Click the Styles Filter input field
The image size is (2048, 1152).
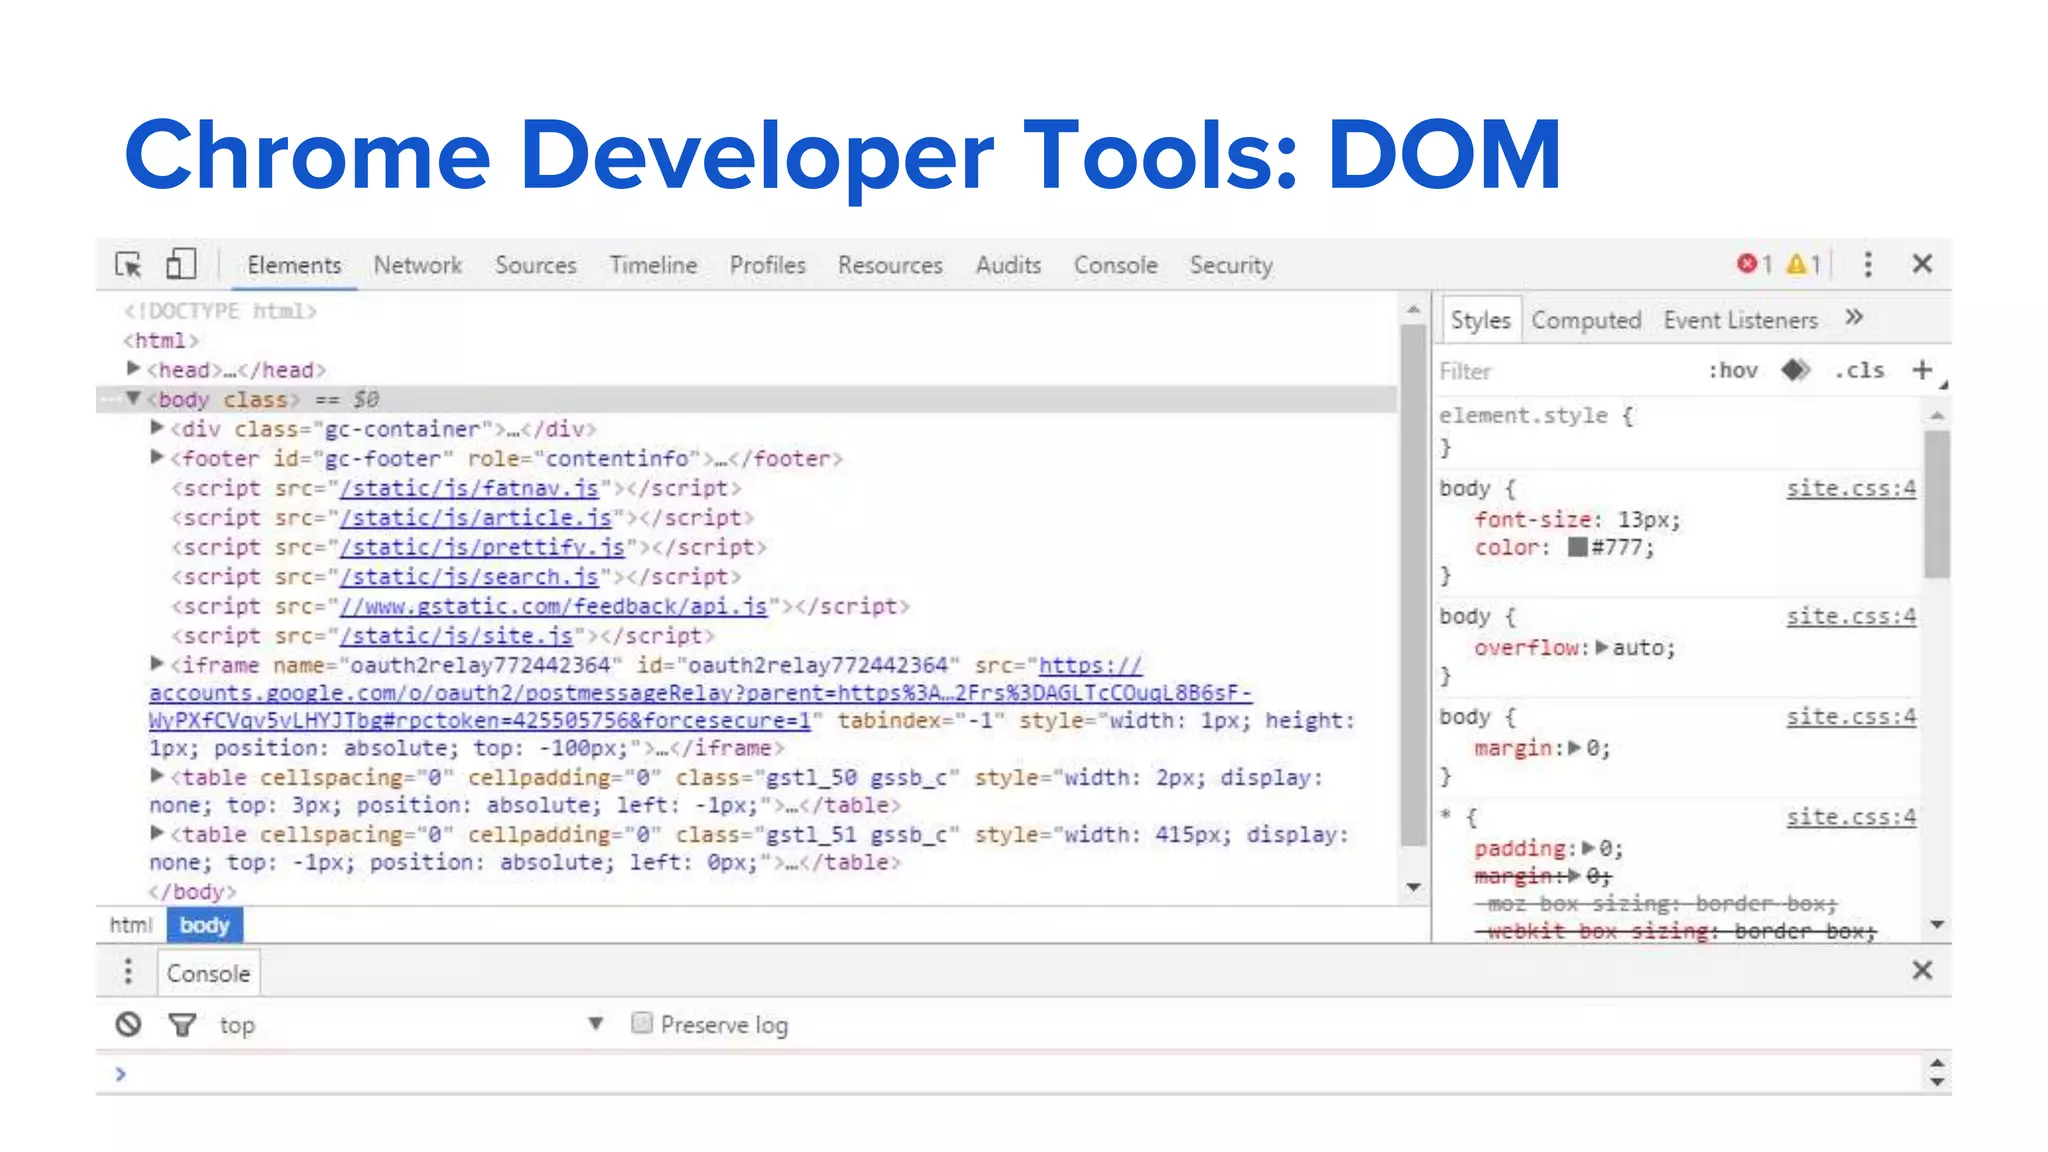(x=1566, y=371)
